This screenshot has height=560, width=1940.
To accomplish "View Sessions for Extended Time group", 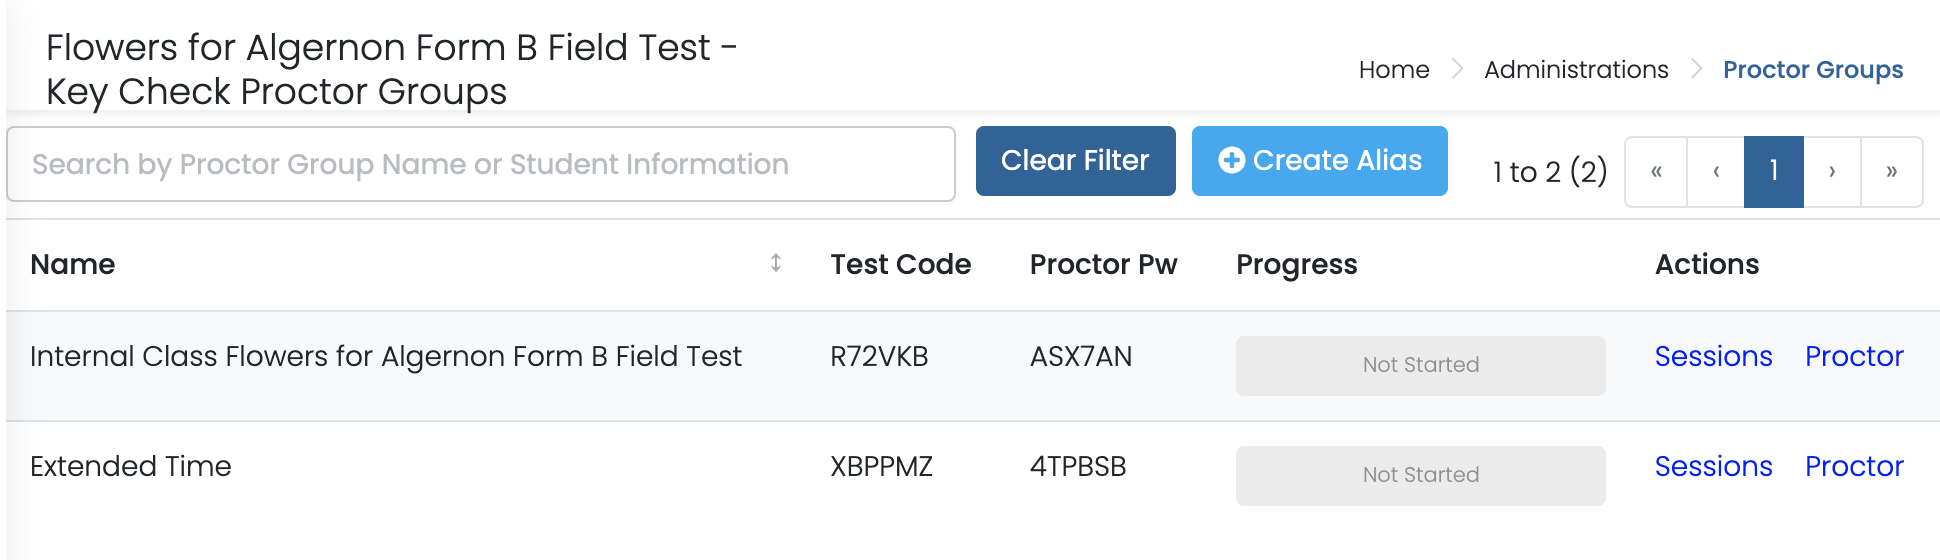I will click(x=1713, y=467).
